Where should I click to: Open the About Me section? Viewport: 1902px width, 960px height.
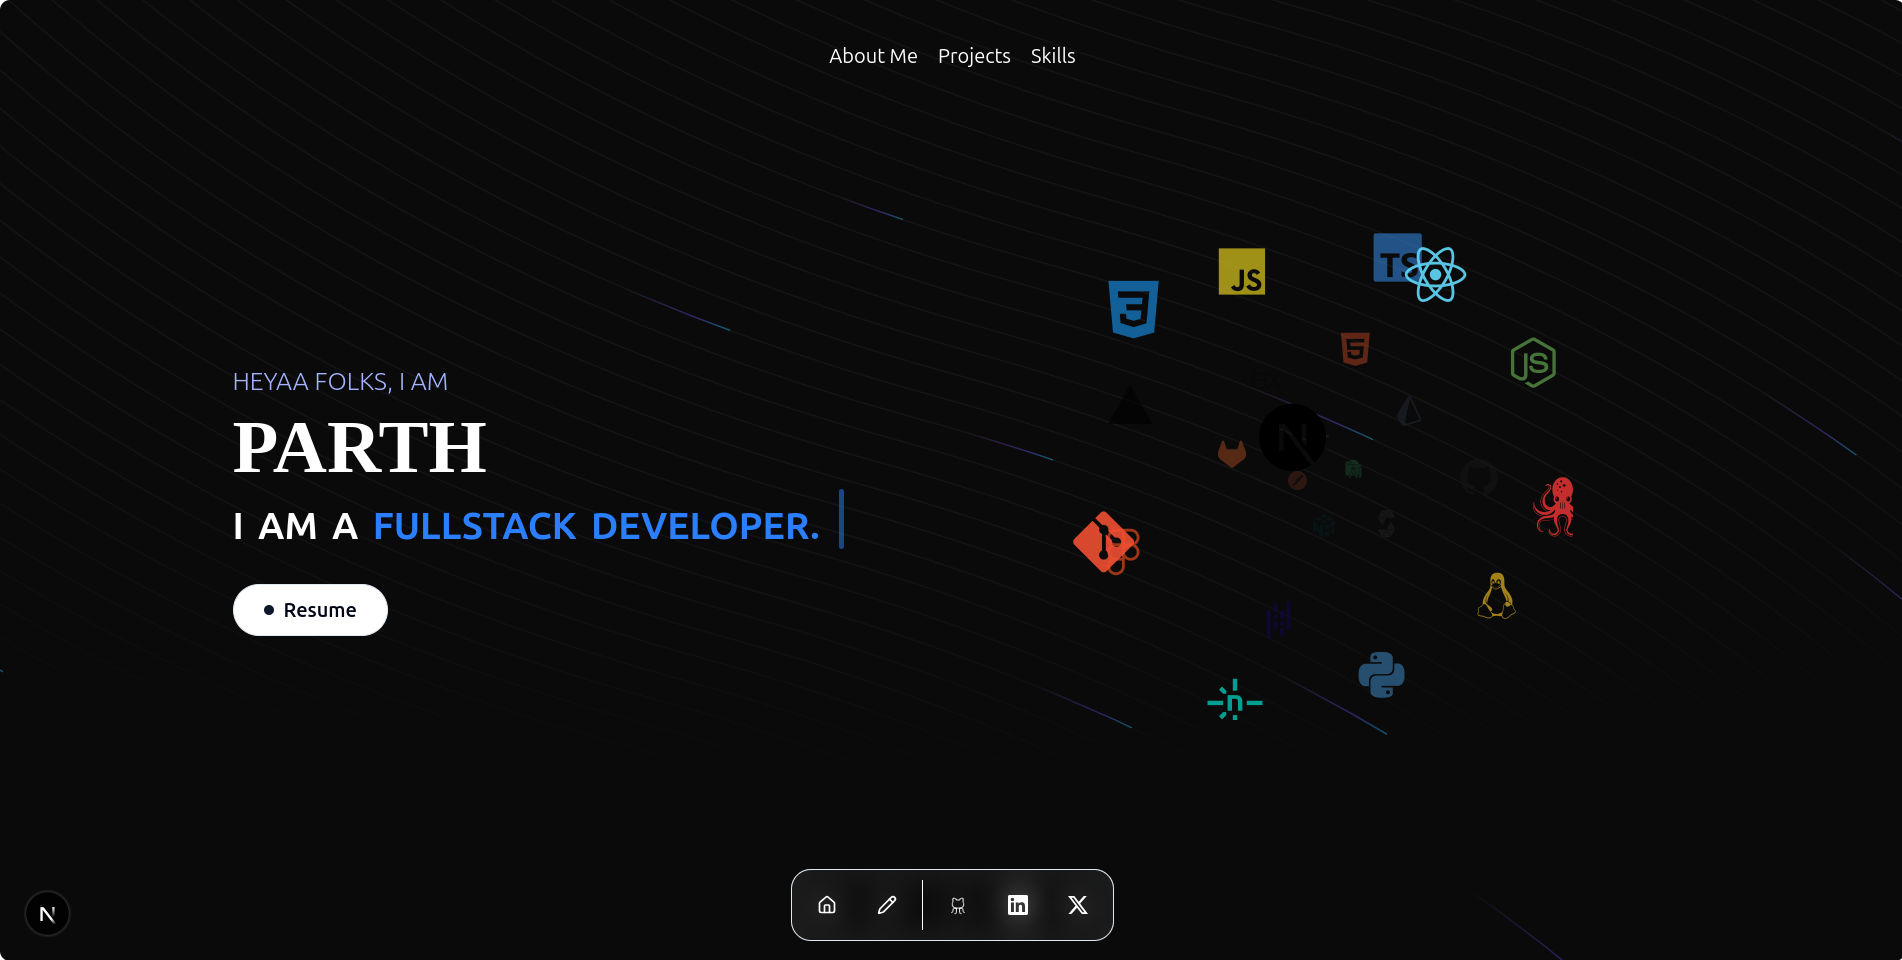873,56
